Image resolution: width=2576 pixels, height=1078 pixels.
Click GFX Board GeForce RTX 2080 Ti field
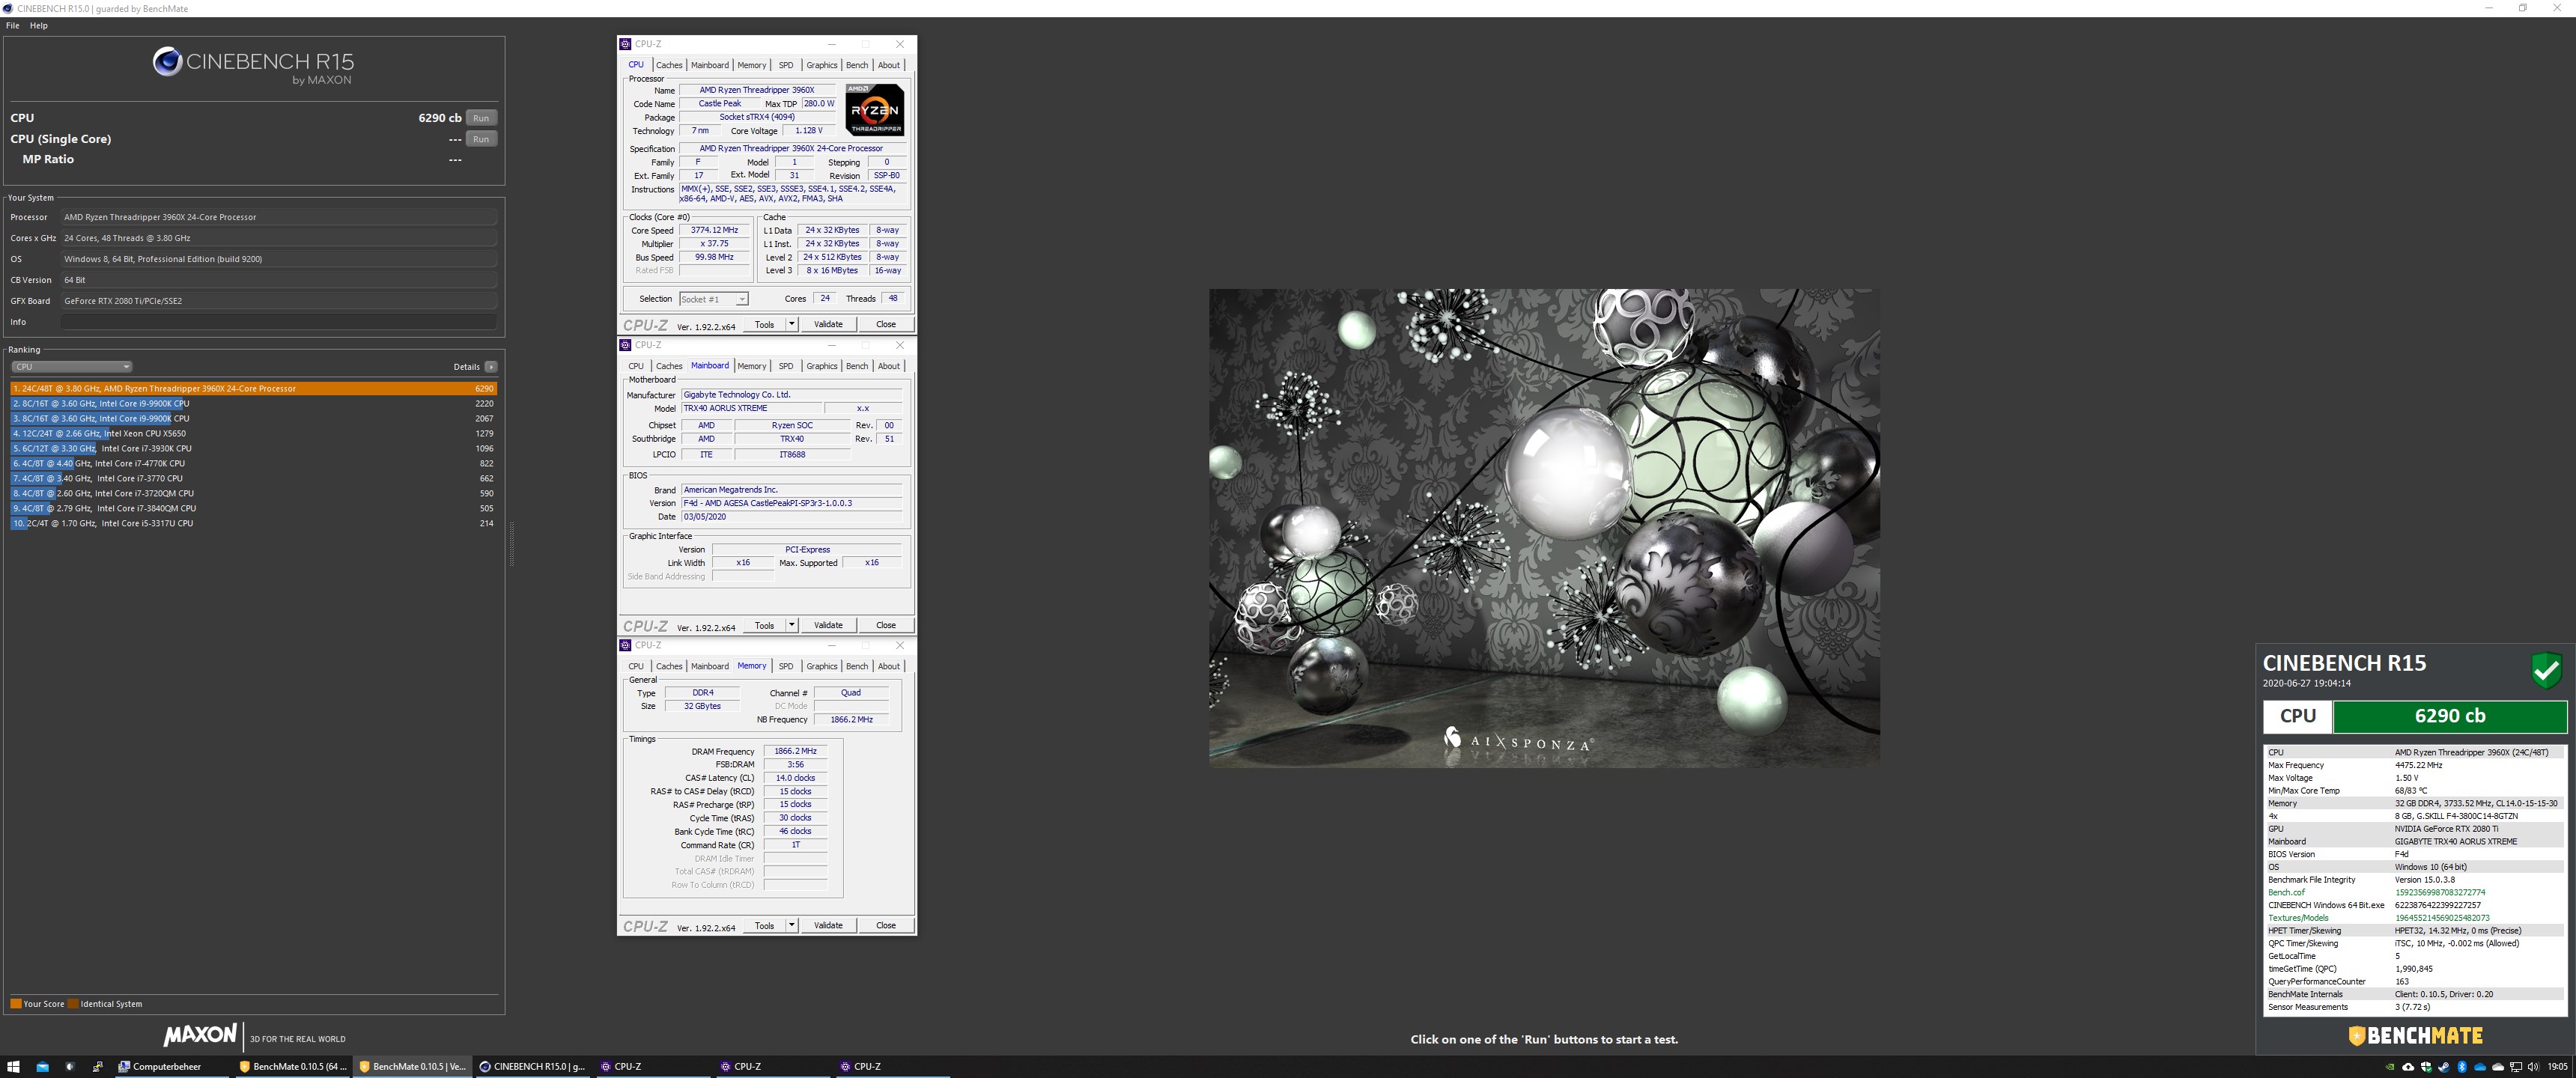point(279,301)
